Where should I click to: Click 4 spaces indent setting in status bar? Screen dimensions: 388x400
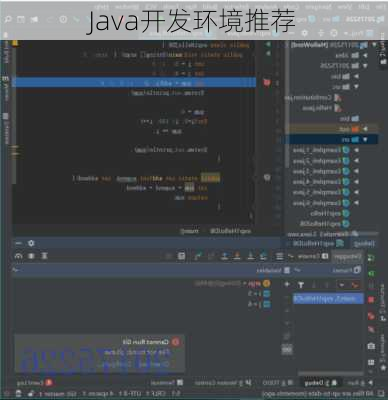[x=98, y=394]
